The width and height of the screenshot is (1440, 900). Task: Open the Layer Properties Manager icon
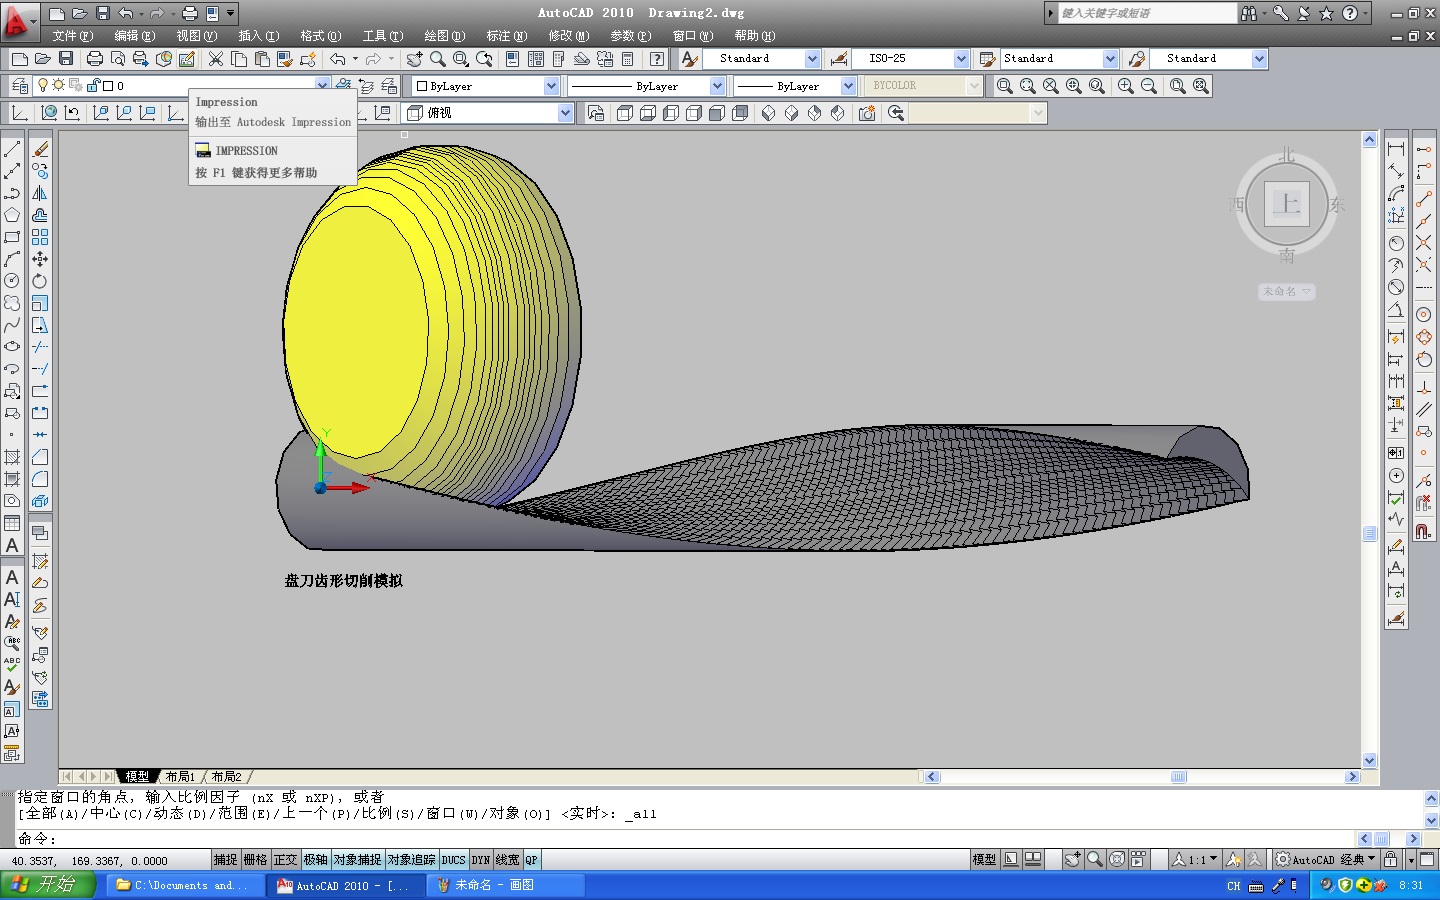(19, 86)
